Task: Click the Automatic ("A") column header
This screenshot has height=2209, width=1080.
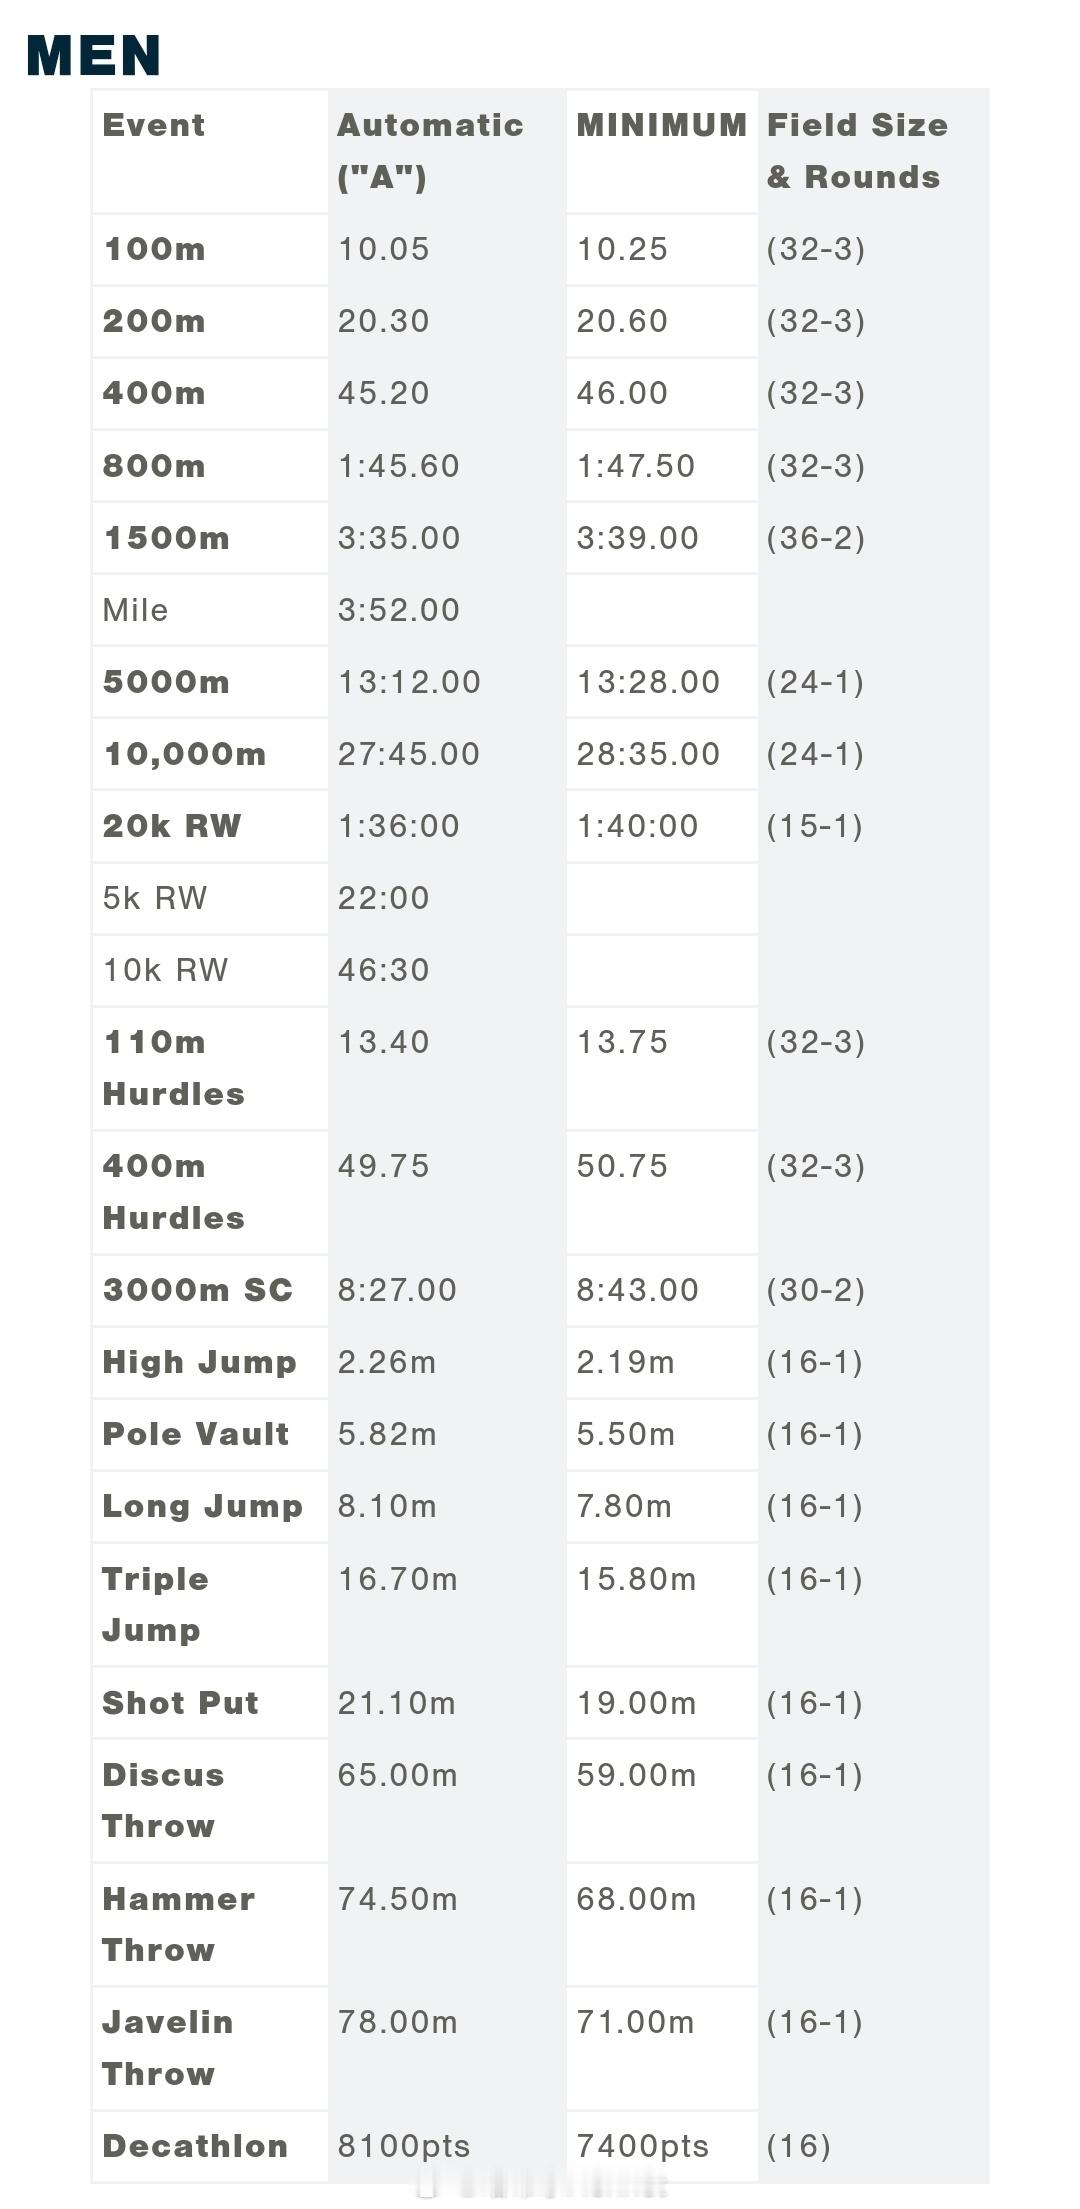Action: click(x=430, y=151)
